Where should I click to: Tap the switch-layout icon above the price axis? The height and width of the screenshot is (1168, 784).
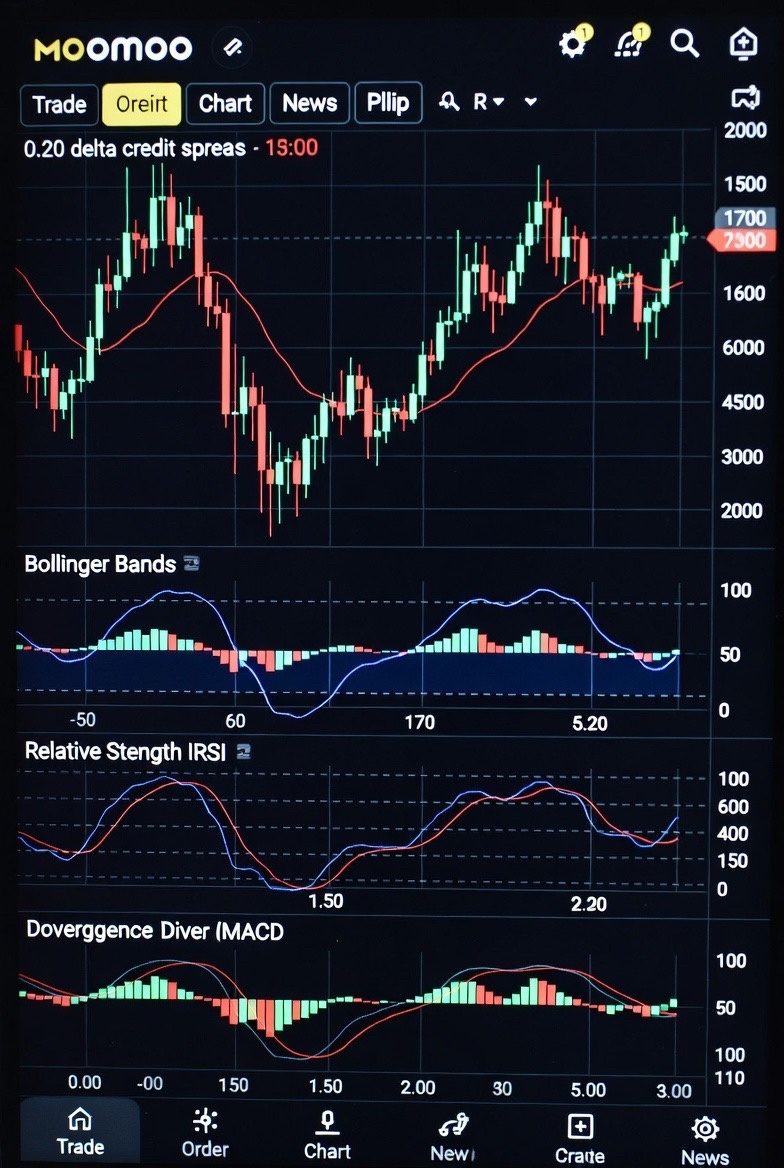[745, 98]
